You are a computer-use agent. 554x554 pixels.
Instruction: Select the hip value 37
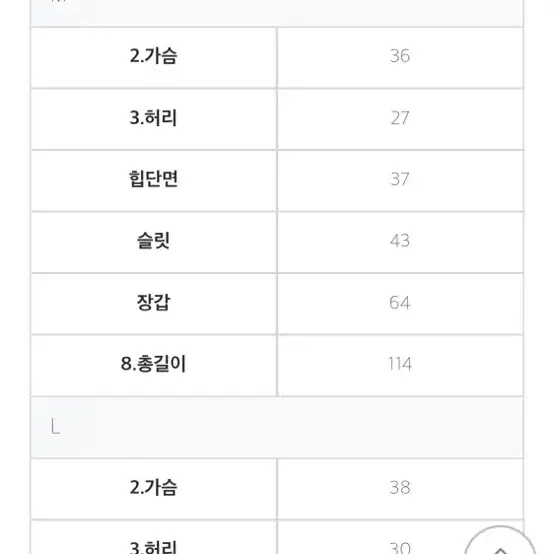point(400,179)
